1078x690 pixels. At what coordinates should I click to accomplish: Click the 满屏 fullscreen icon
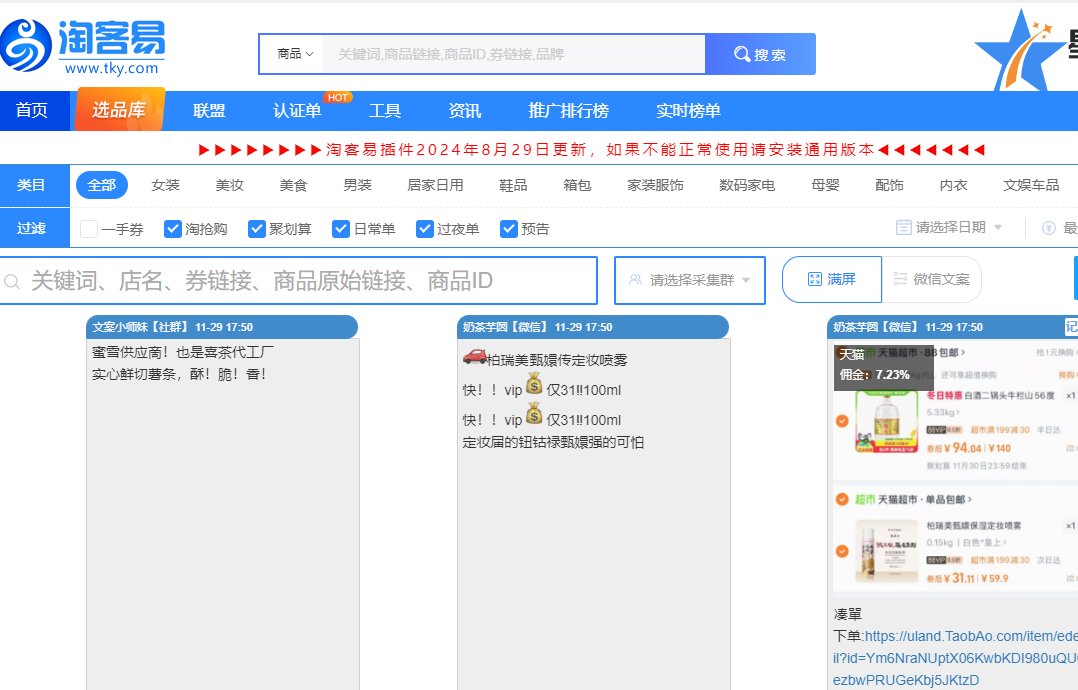click(x=815, y=279)
